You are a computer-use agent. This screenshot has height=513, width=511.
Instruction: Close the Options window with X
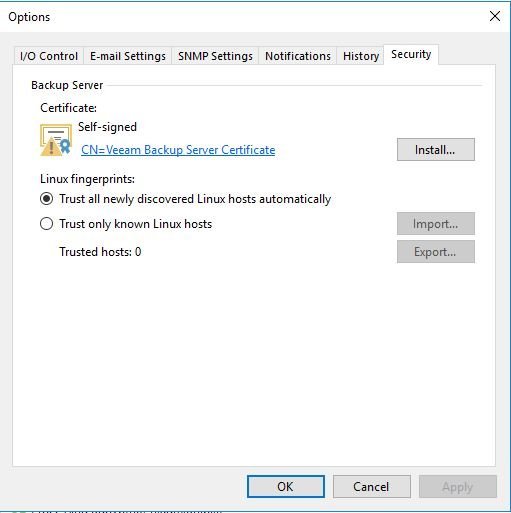tap(495, 16)
